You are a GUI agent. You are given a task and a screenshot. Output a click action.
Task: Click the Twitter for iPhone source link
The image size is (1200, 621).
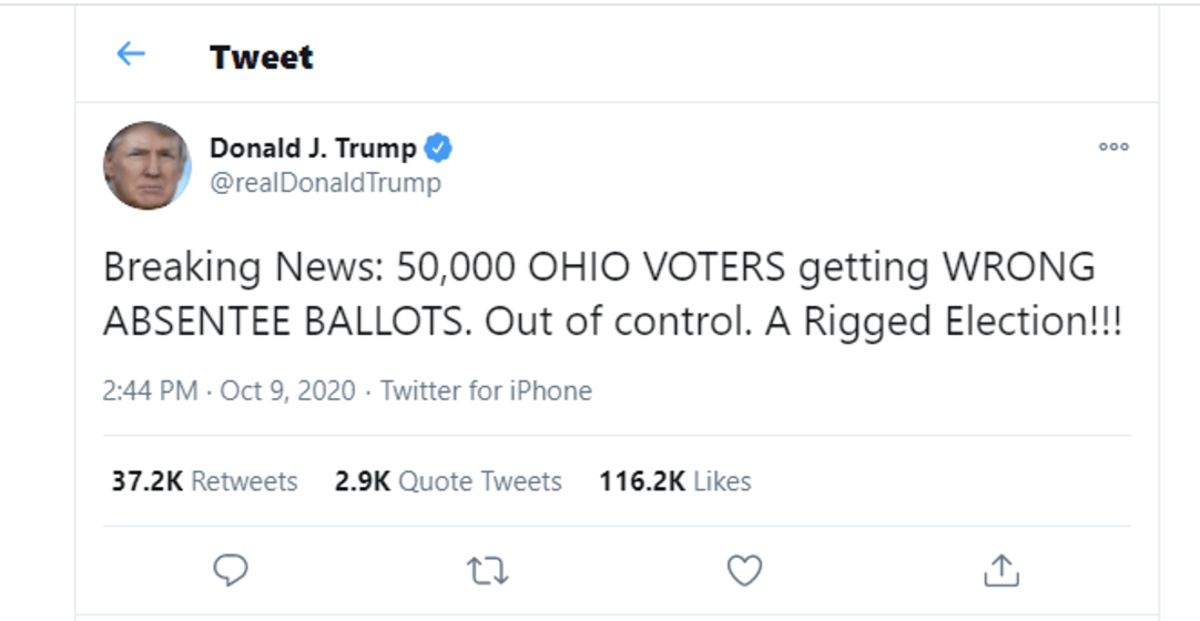(486, 390)
